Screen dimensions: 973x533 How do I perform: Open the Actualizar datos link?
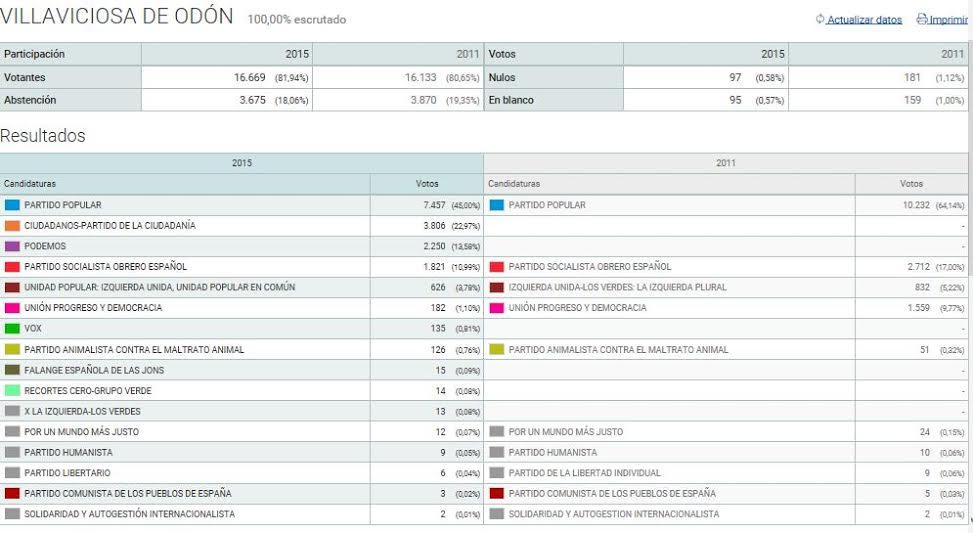pyautogui.click(x=864, y=20)
